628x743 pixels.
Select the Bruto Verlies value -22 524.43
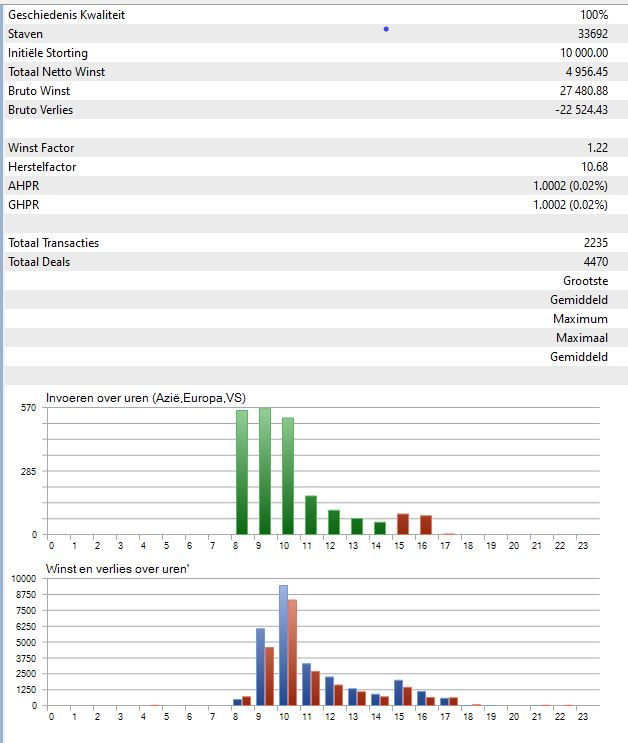[x=577, y=110]
